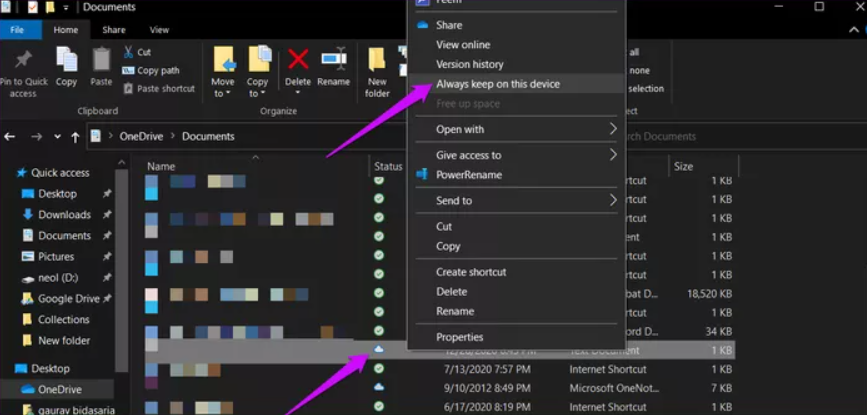Click Paste shortcut in the ribbon
This screenshot has width=867, height=415.
point(159,88)
